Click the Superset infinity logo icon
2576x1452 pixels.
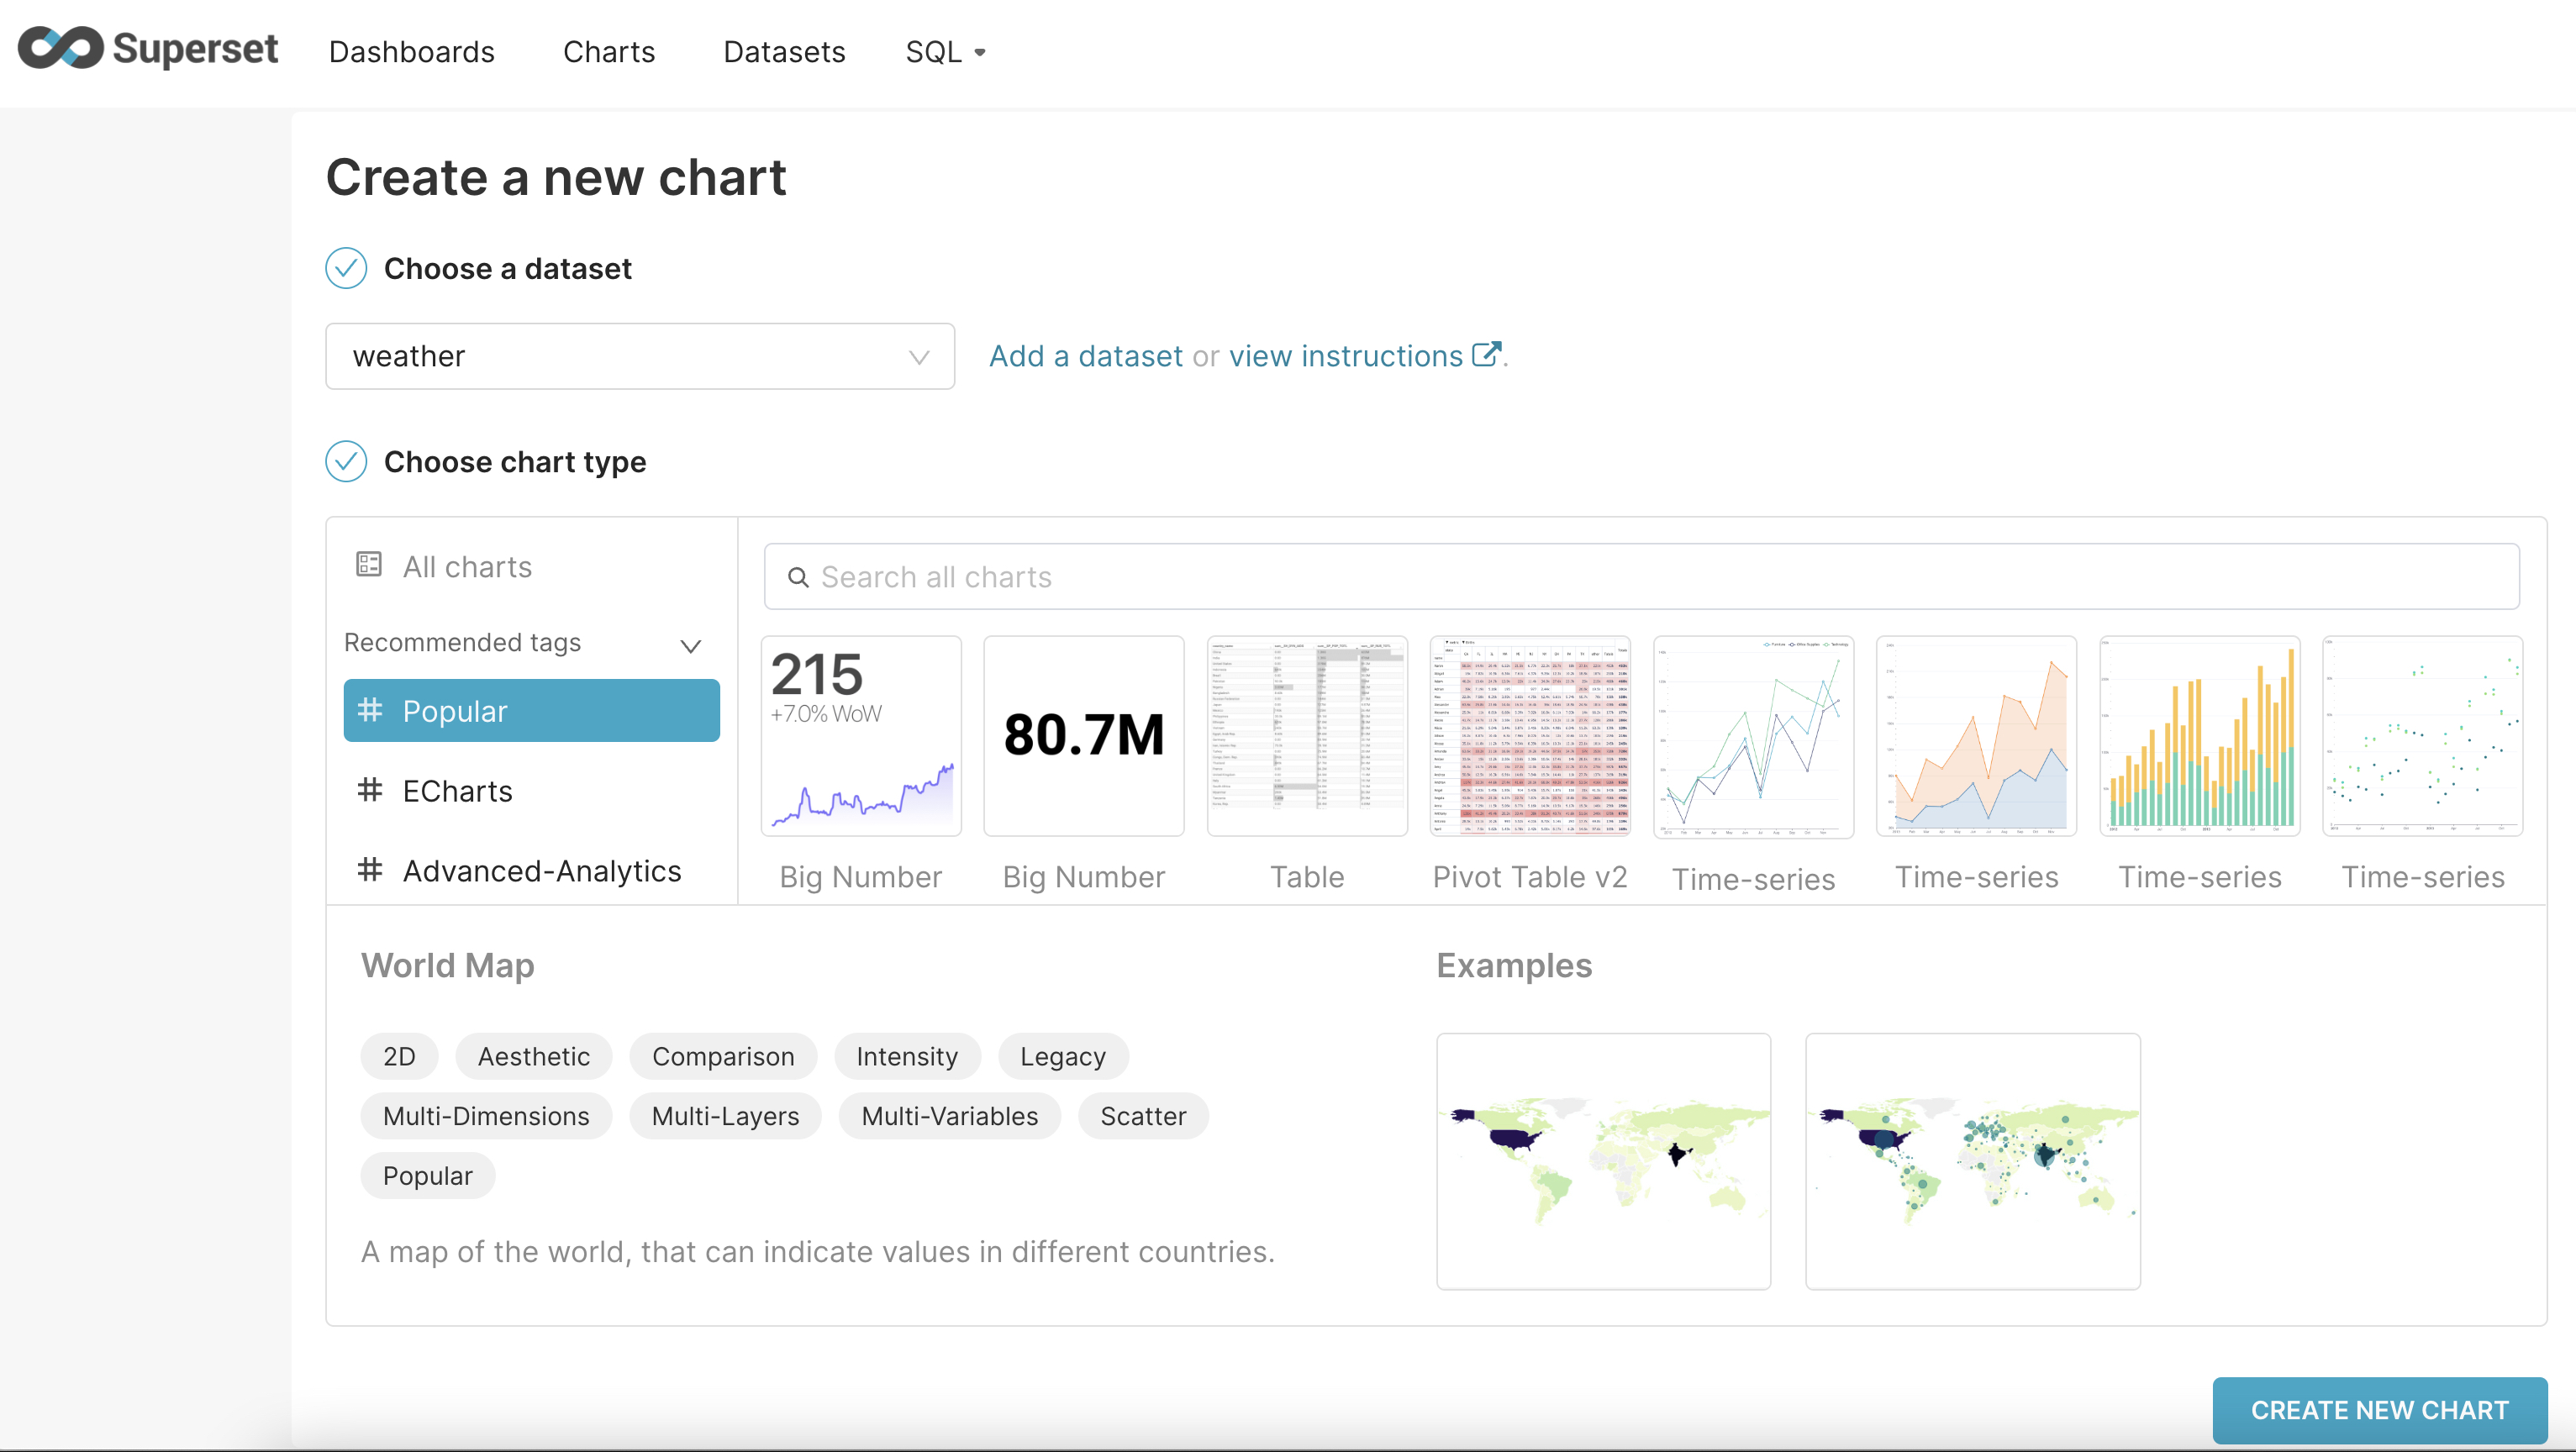click(x=60, y=49)
